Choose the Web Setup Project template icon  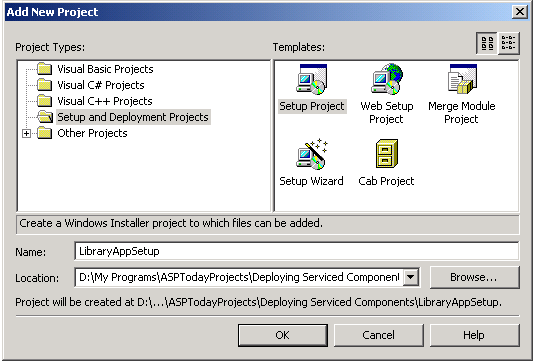pyautogui.click(x=387, y=79)
